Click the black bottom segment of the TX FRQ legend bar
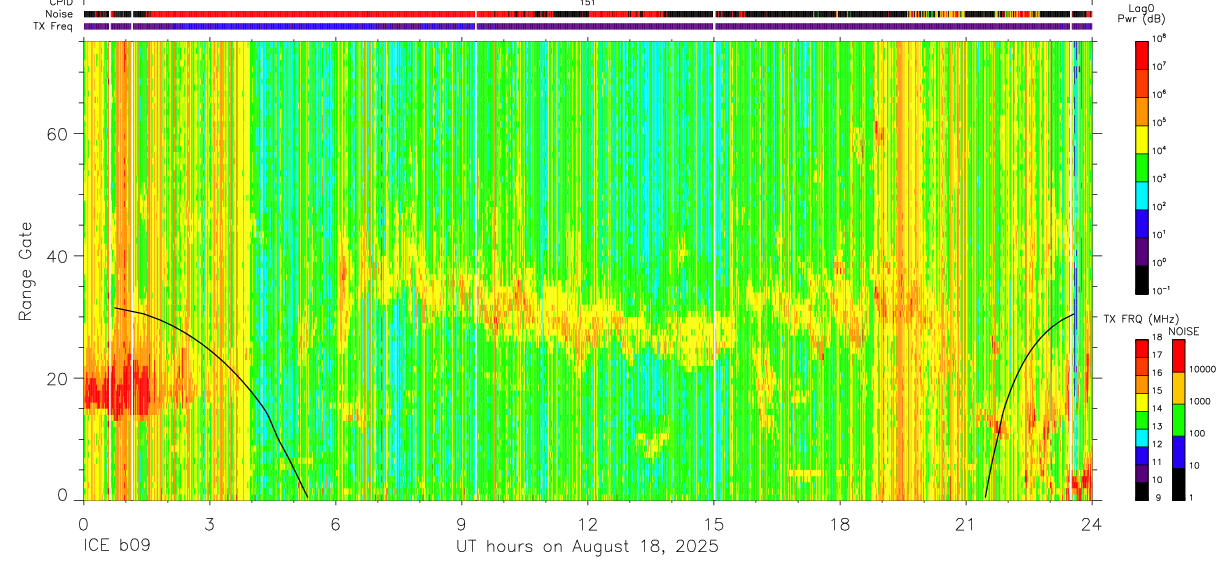 (1141, 492)
